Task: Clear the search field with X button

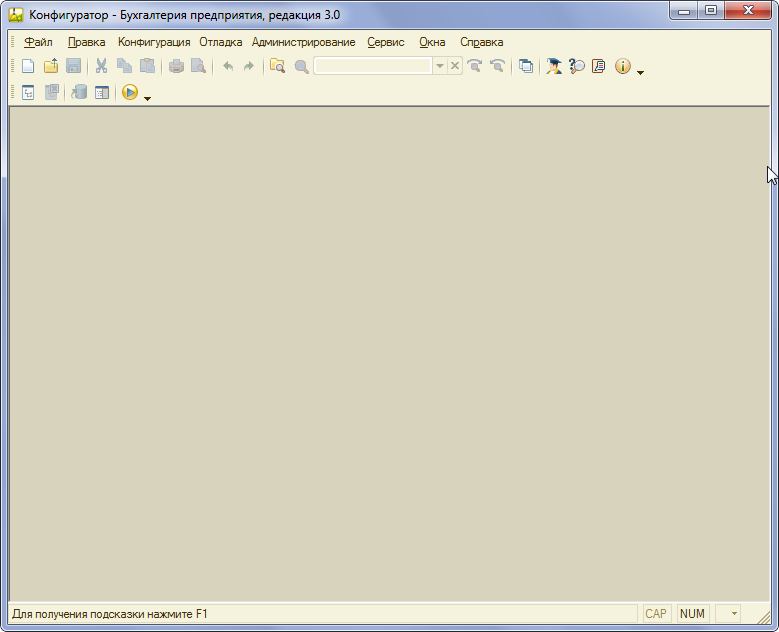Action: click(455, 66)
